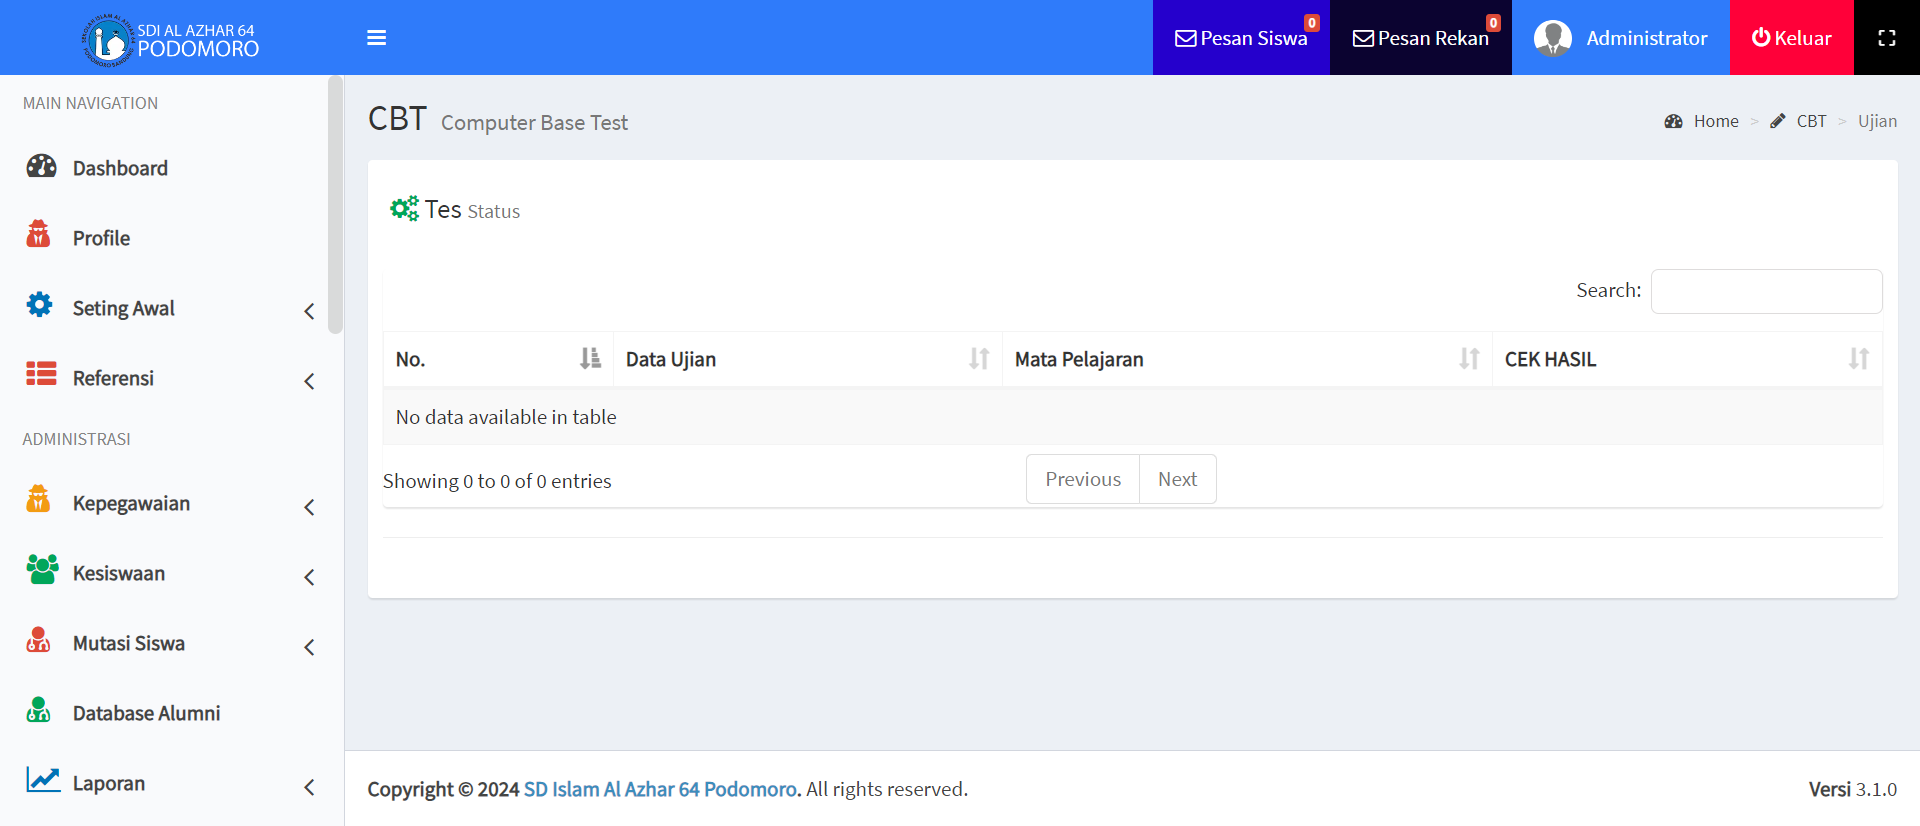Open Pesan Rekan messages menu
1920x826 pixels.
coord(1420,38)
